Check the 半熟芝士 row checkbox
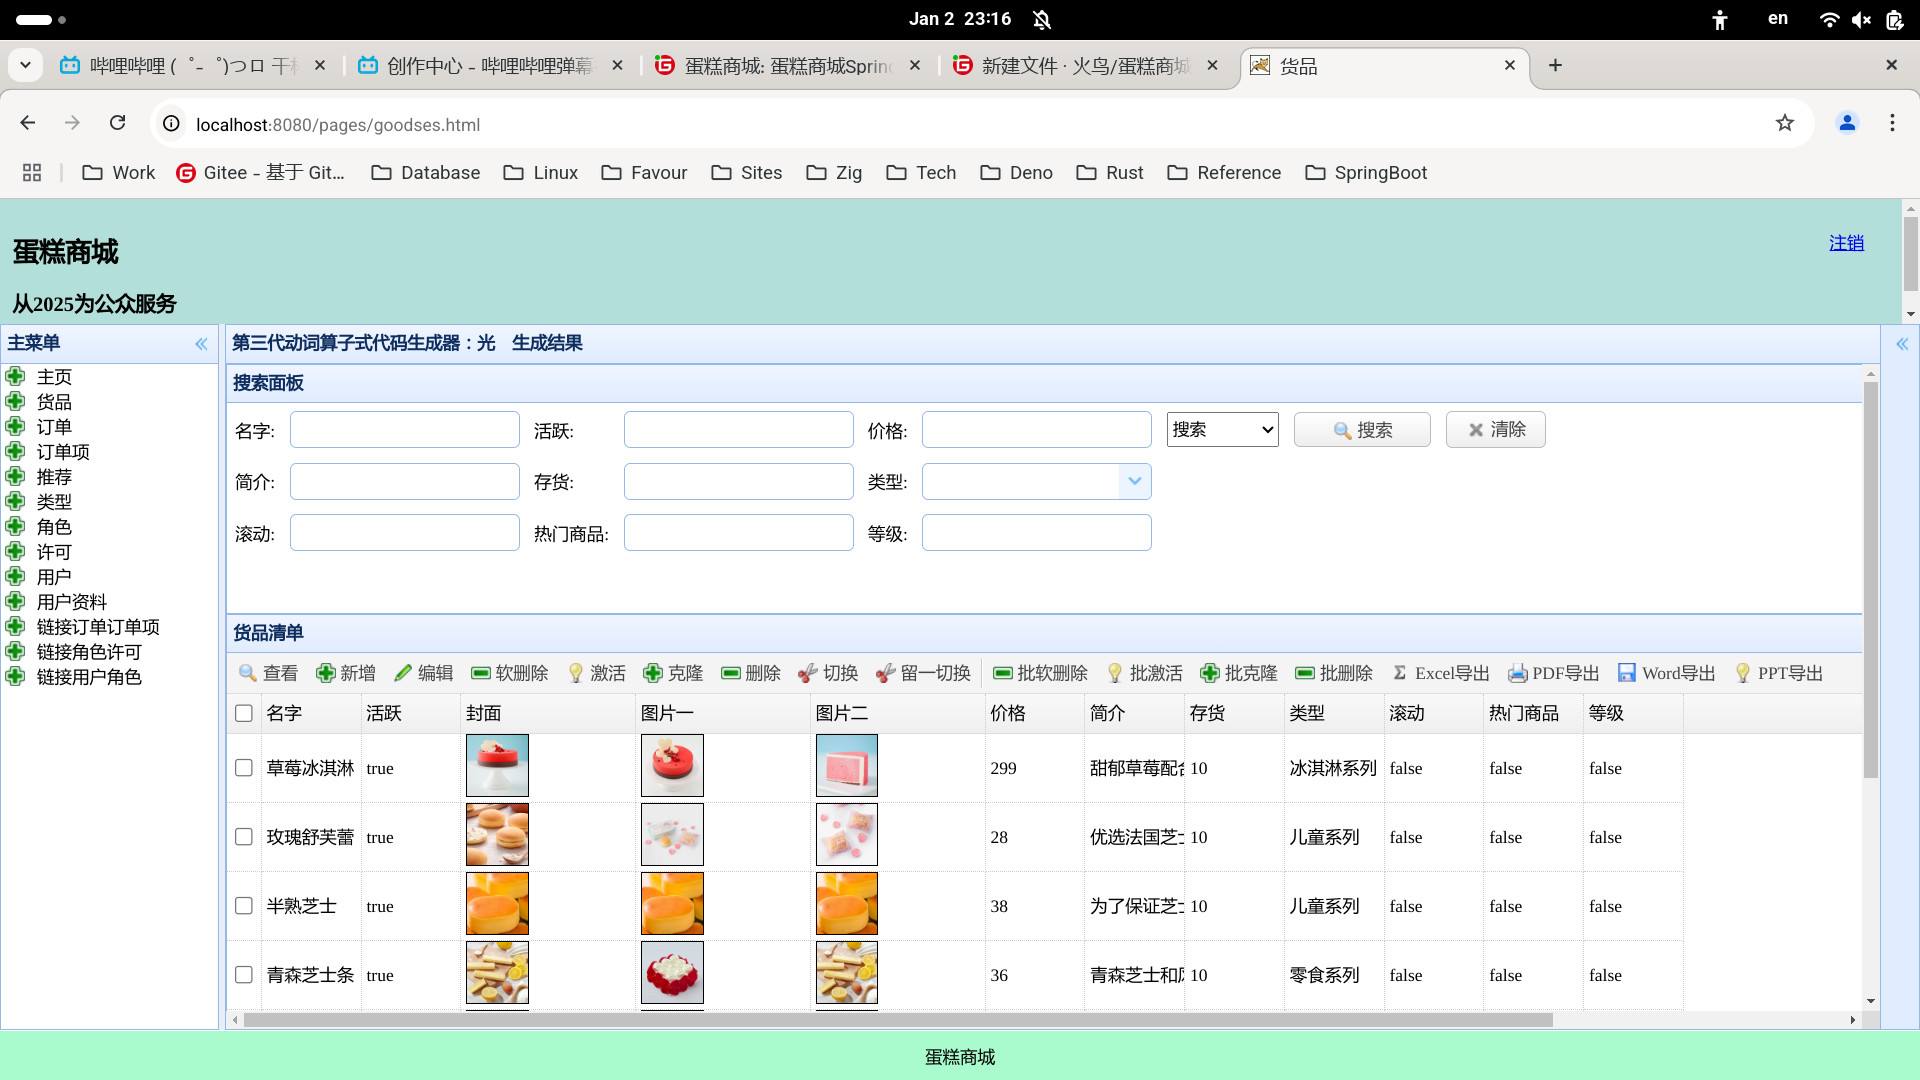Image resolution: width=1920 pixels, height=1080 pixels. [x=243, y=906]
